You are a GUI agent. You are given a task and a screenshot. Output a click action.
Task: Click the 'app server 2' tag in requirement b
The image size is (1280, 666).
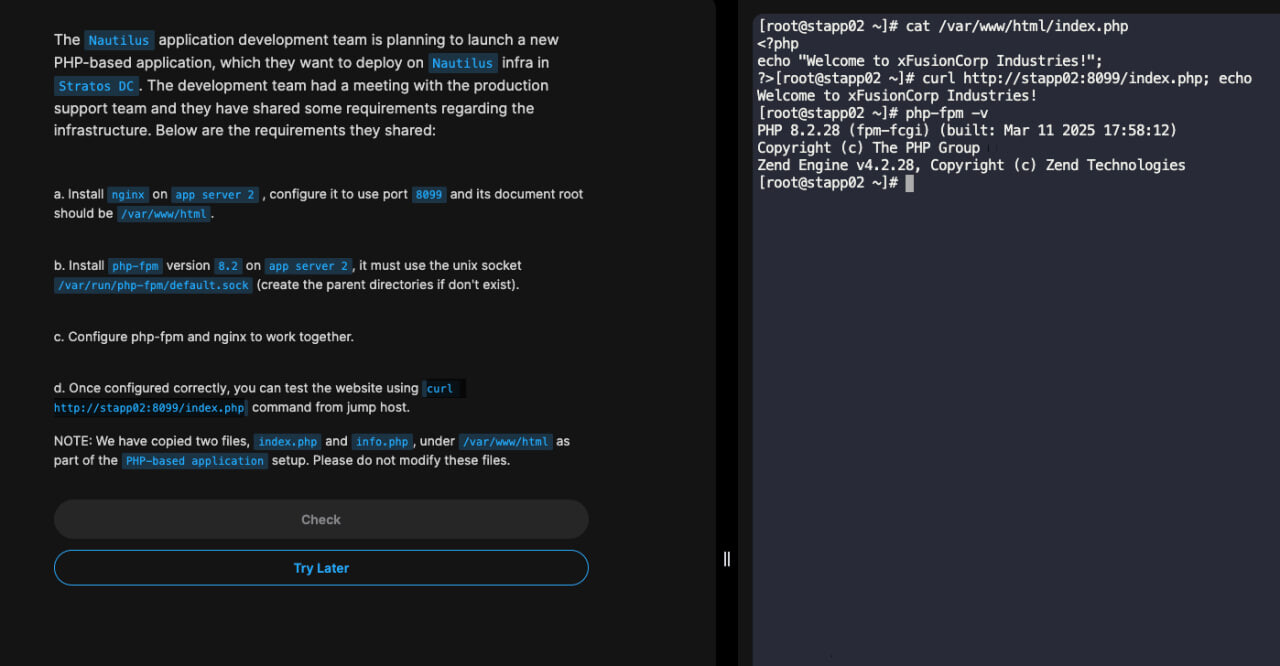tap(309, 266)
